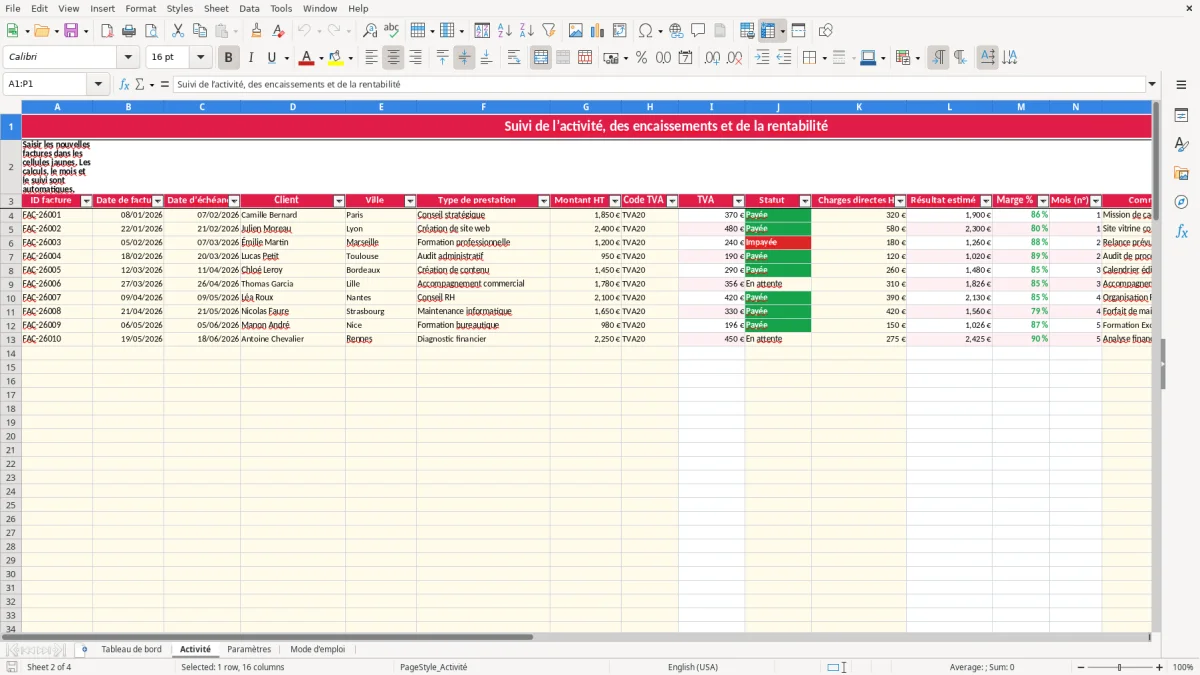1200x675 pixels.
Task: Open the sidebar Gallery panel
Action: click(1181, 174)
